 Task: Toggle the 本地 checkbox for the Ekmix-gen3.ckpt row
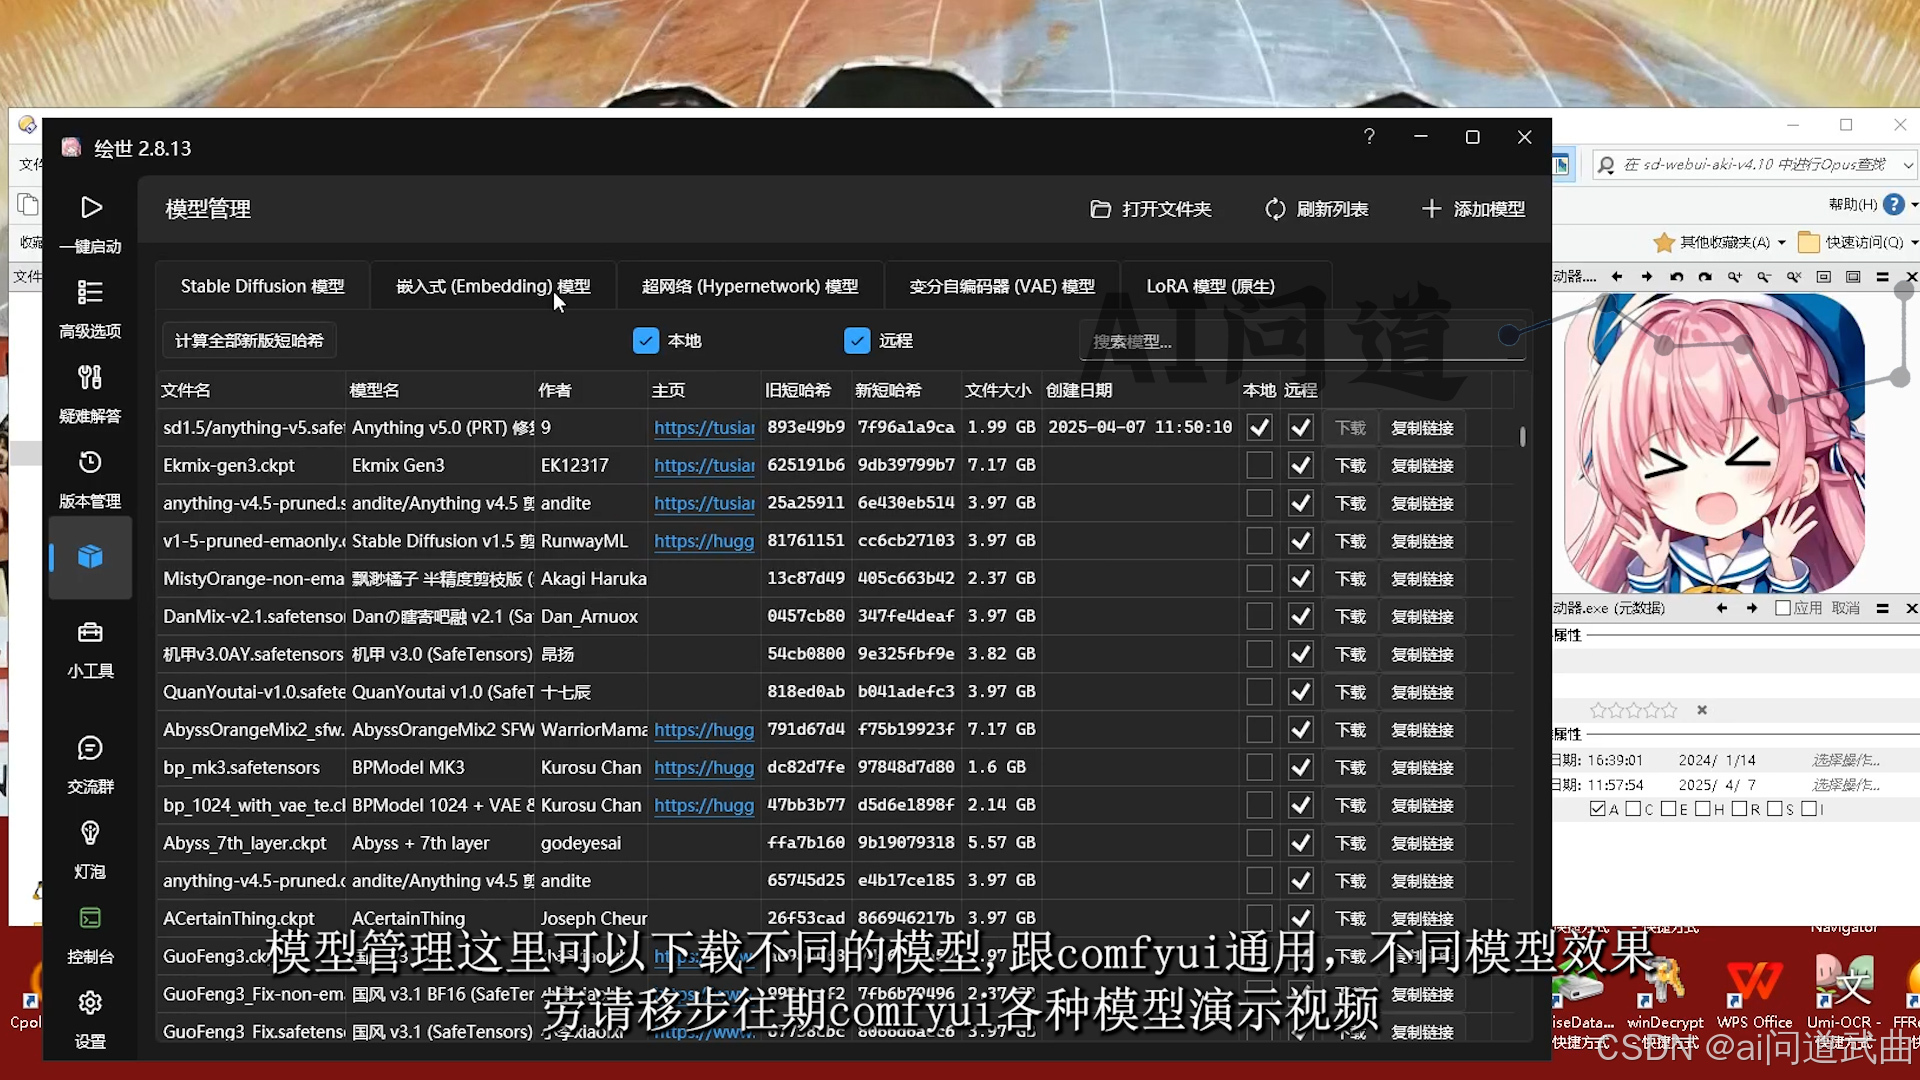[1259, 466]
